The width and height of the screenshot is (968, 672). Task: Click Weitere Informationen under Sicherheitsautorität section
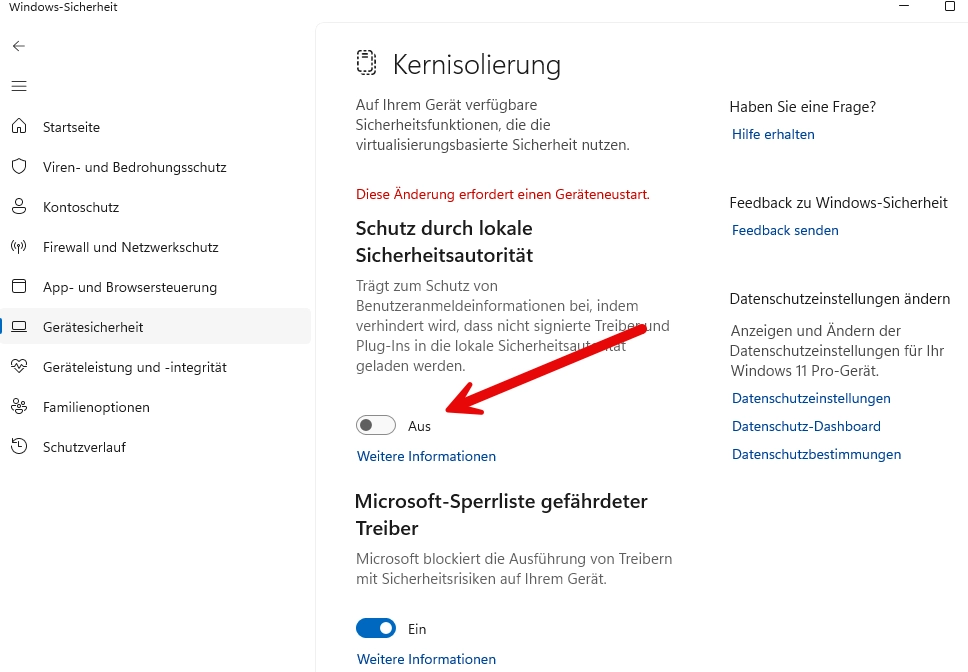(426, 456)
